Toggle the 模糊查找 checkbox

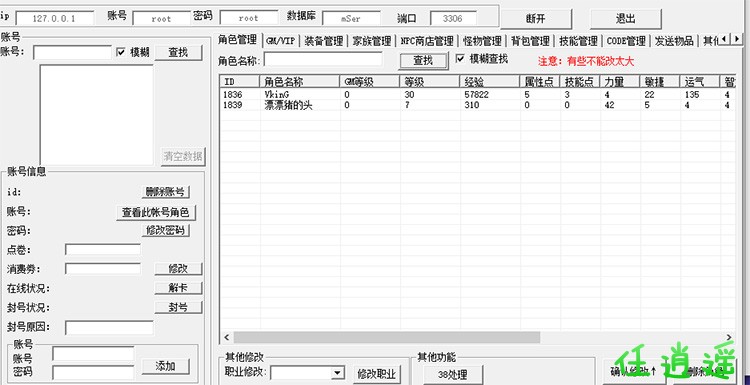click(460, 59)
